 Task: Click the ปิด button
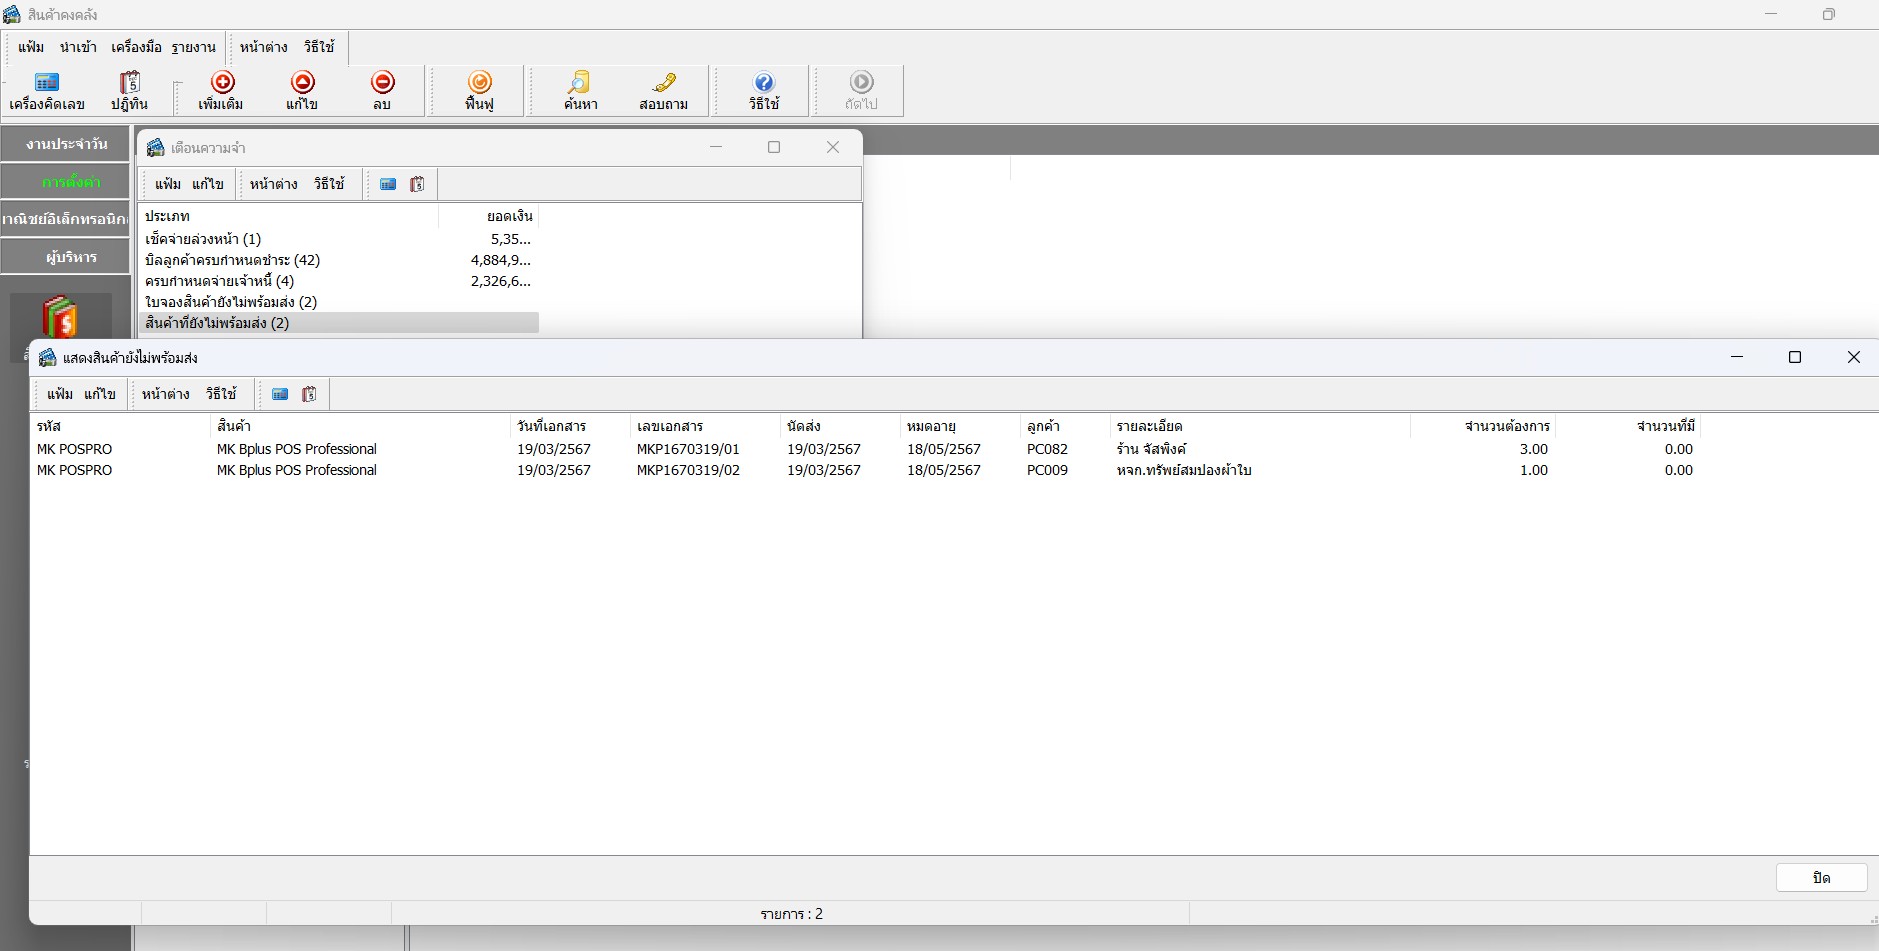tap(1821, 877)
